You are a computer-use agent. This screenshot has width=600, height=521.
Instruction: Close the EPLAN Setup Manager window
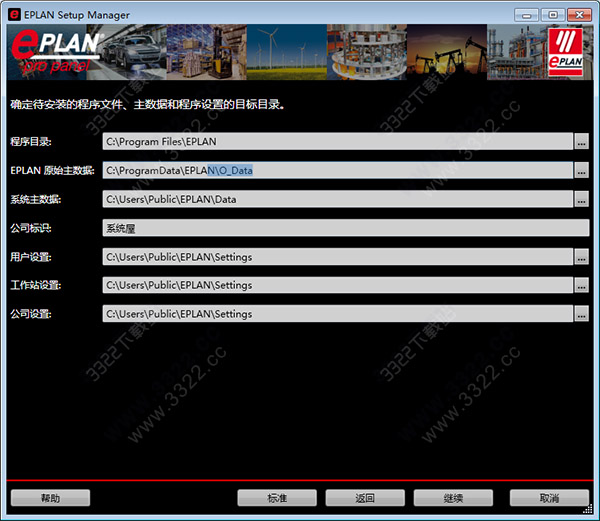579,15
